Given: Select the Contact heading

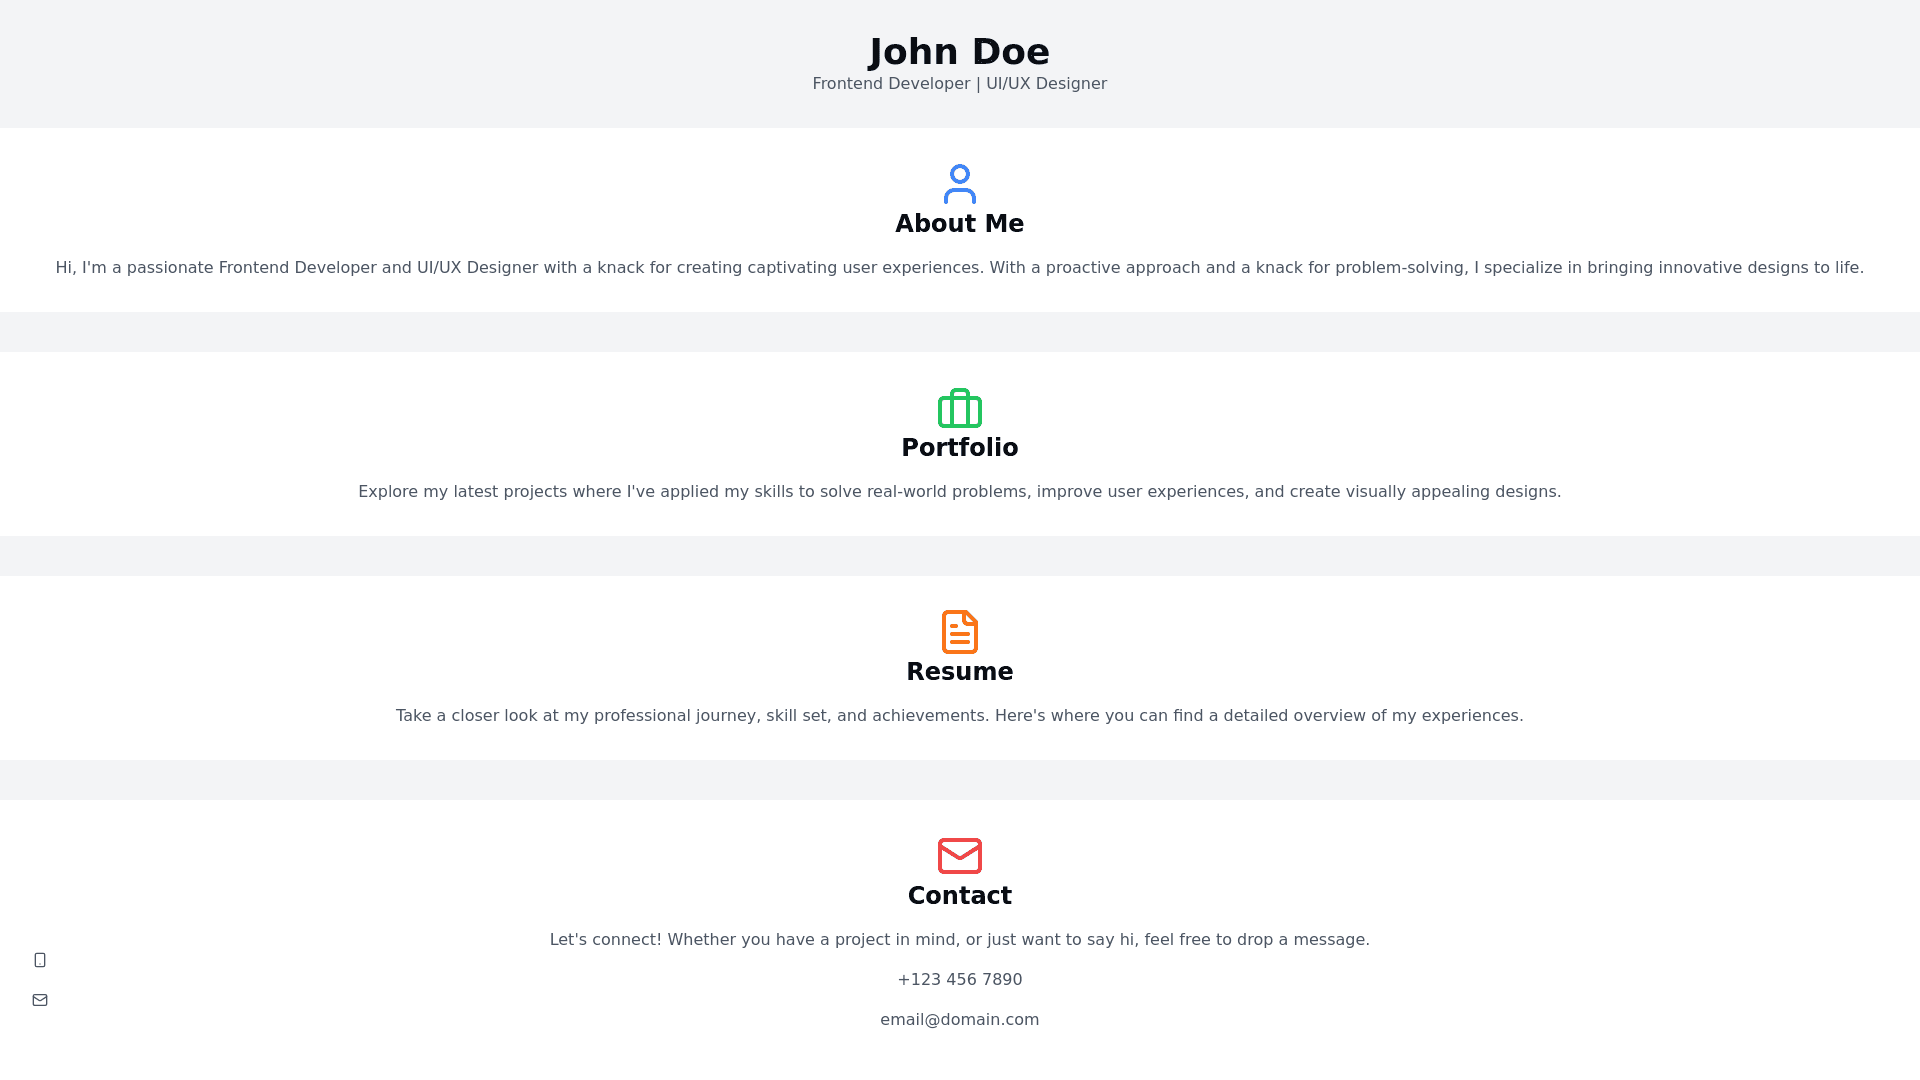Looking at the screenshot, I should (959, 896).
